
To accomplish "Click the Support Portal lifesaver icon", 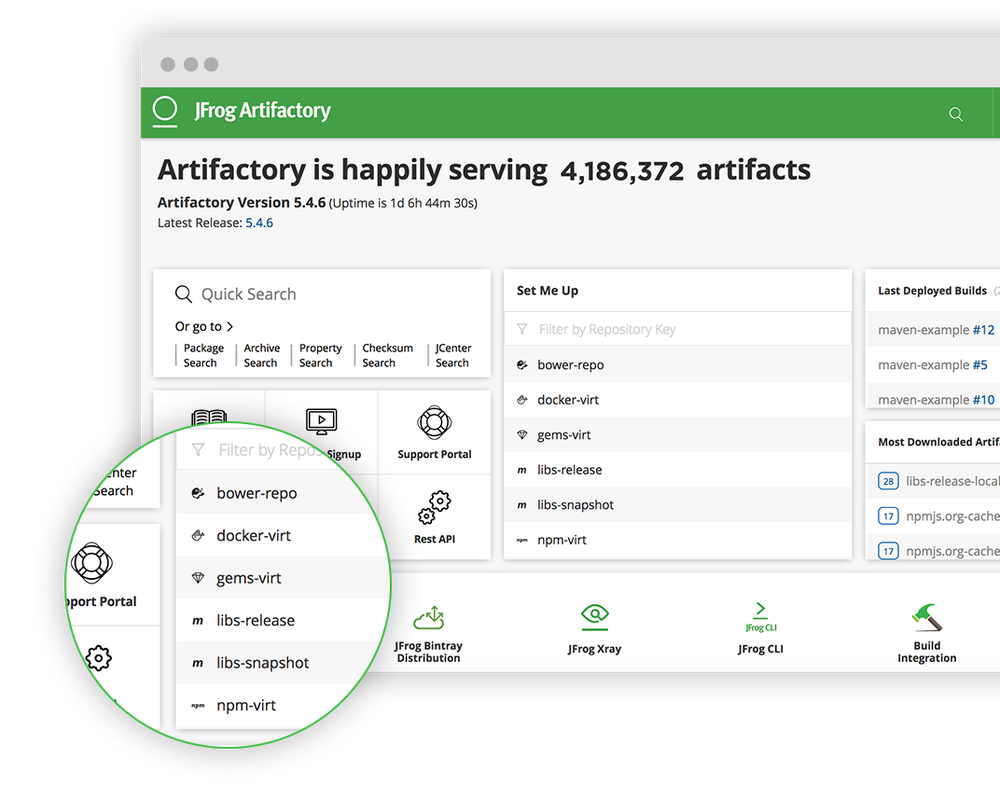I will pyautogui.click(x=434, y=423).
